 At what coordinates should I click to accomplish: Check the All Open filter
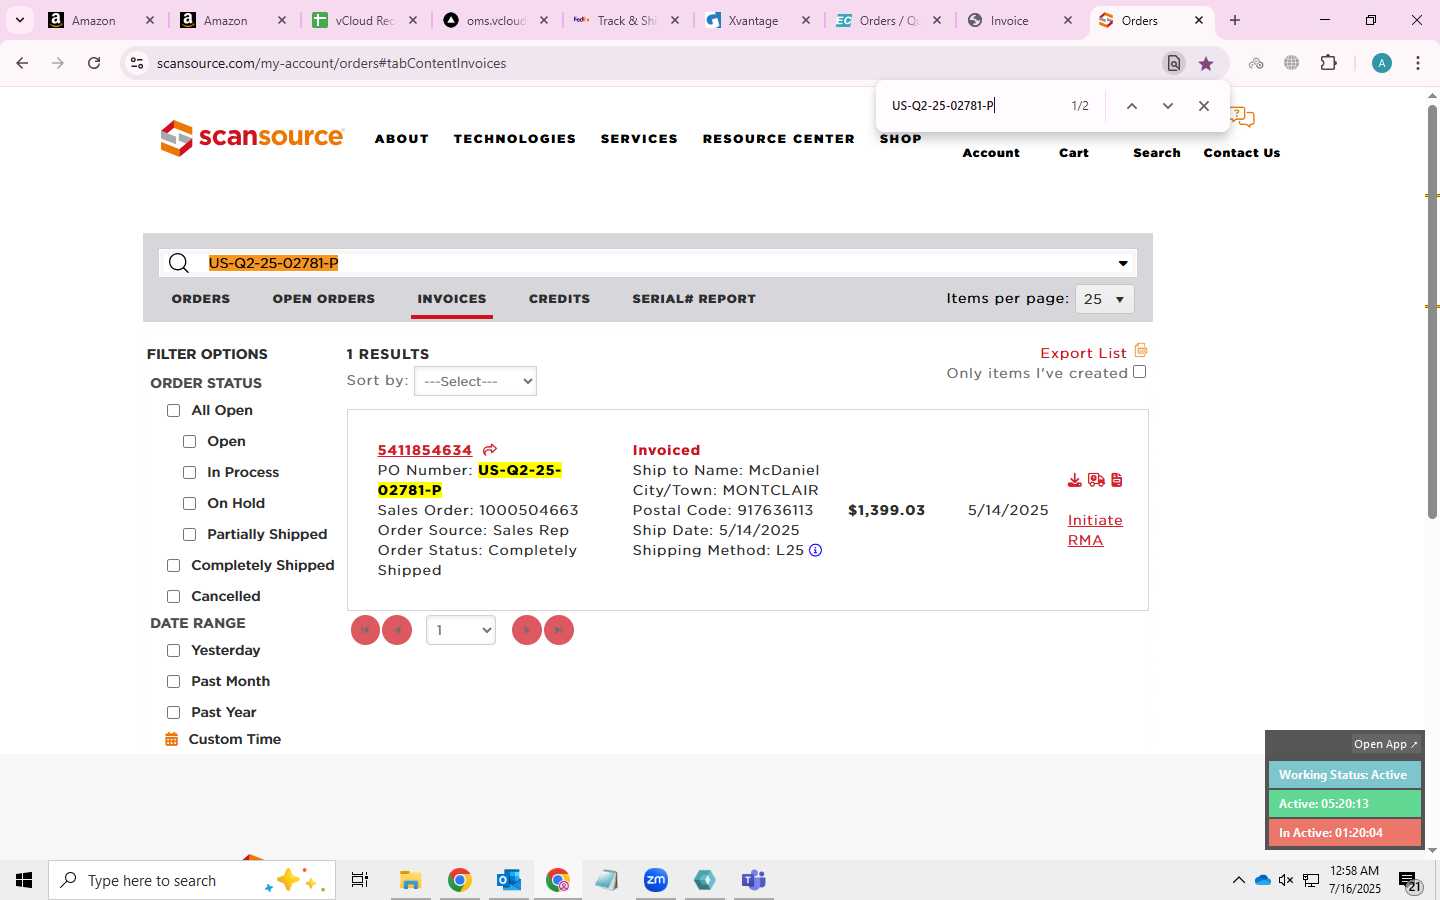pos(173,410)
